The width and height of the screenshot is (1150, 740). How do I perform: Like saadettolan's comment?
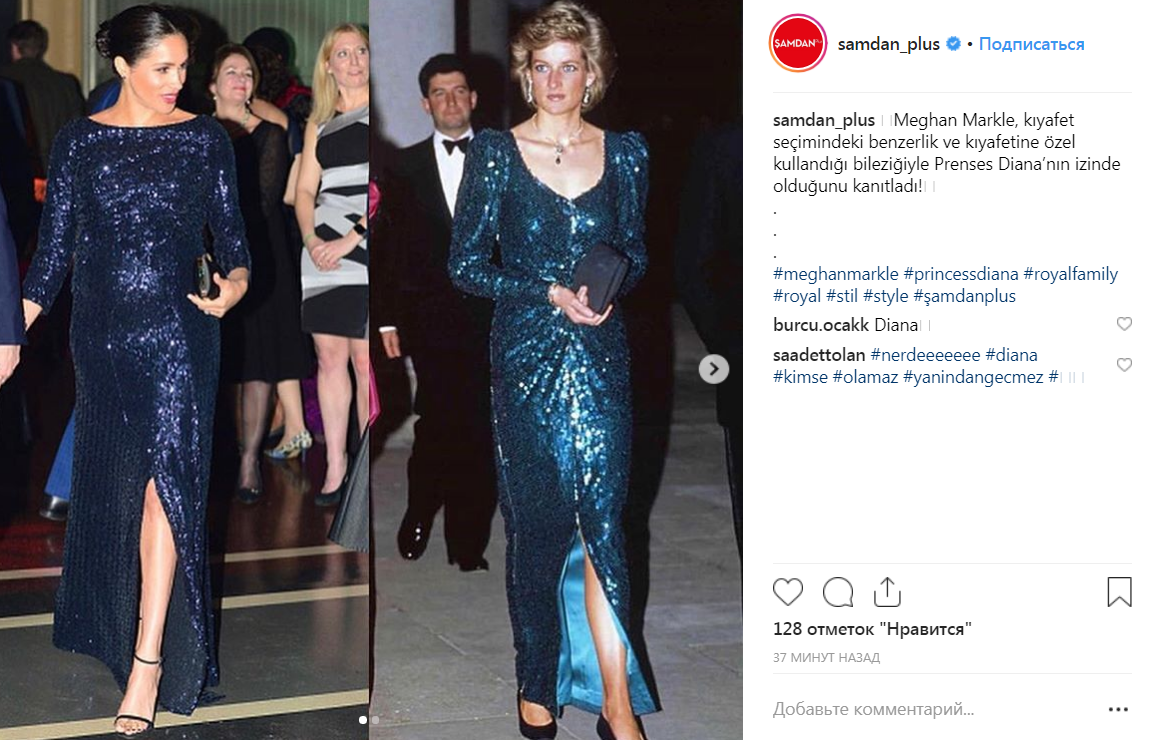pos(1124,364)
